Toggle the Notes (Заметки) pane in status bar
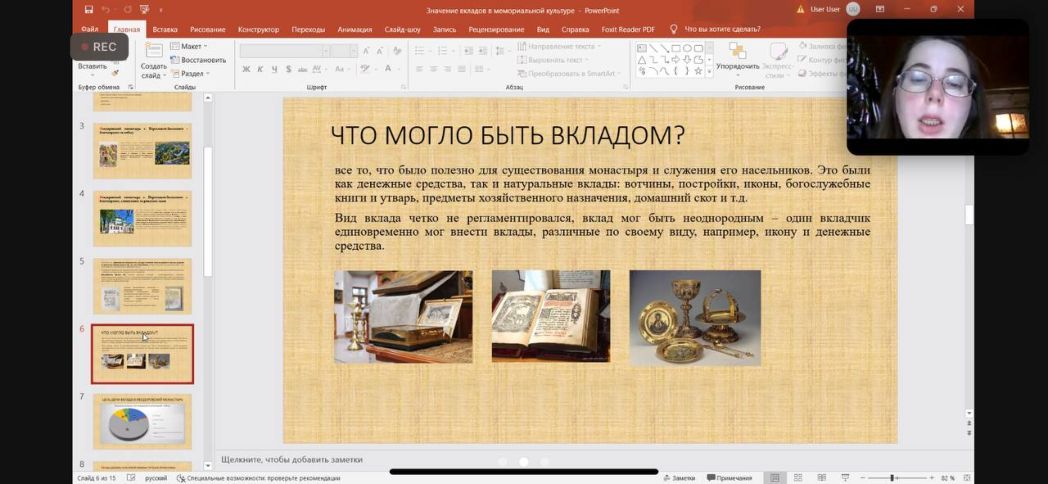The height and width of the screenshot is (484, 1048). coord(678,478)
